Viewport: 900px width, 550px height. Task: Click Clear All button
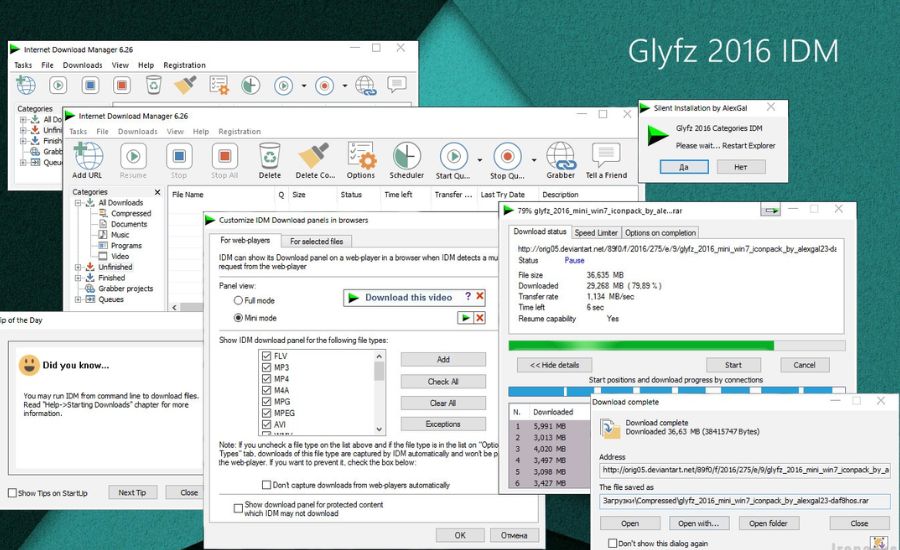(x=443, y=403)
